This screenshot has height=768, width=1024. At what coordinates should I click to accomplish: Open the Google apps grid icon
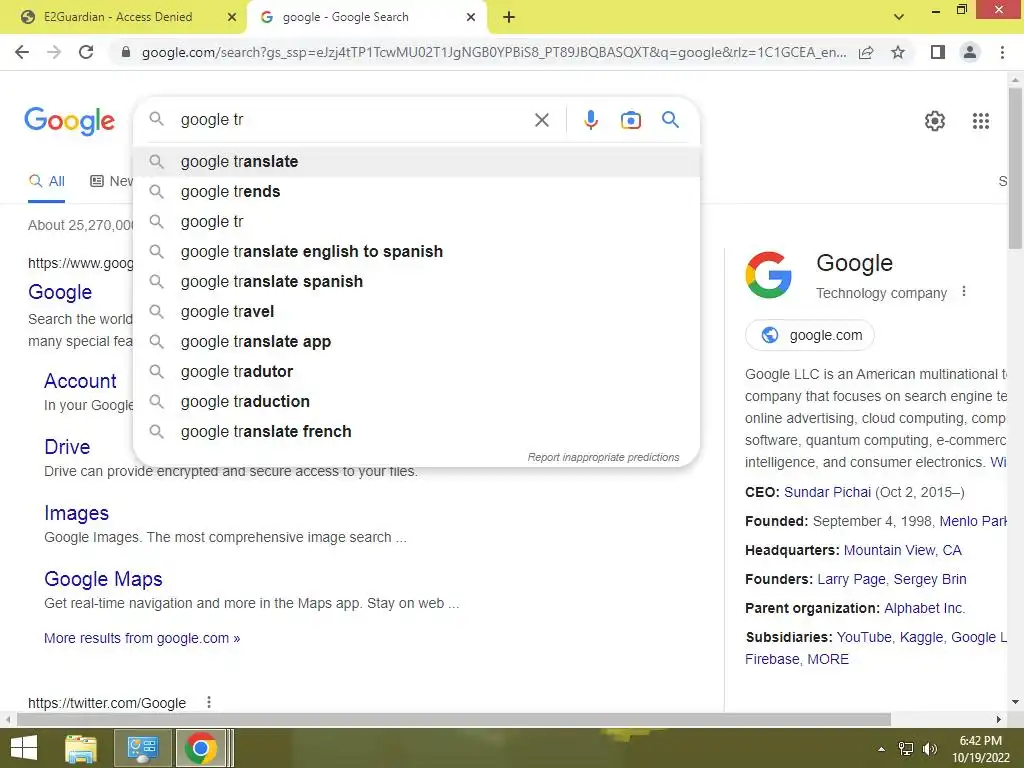click(x=981, y=121)
